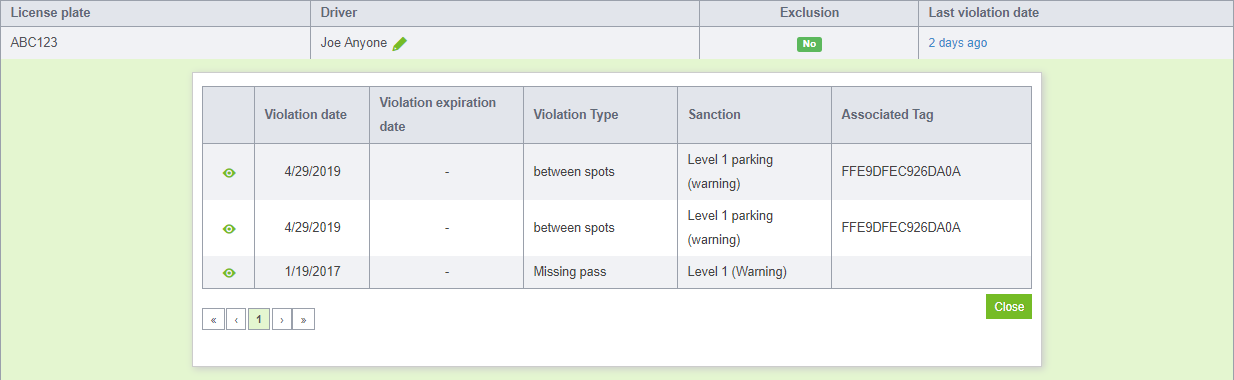1234x380 pixels.
Task: Click the Last violation date header
Action: (x=984, y=13)
